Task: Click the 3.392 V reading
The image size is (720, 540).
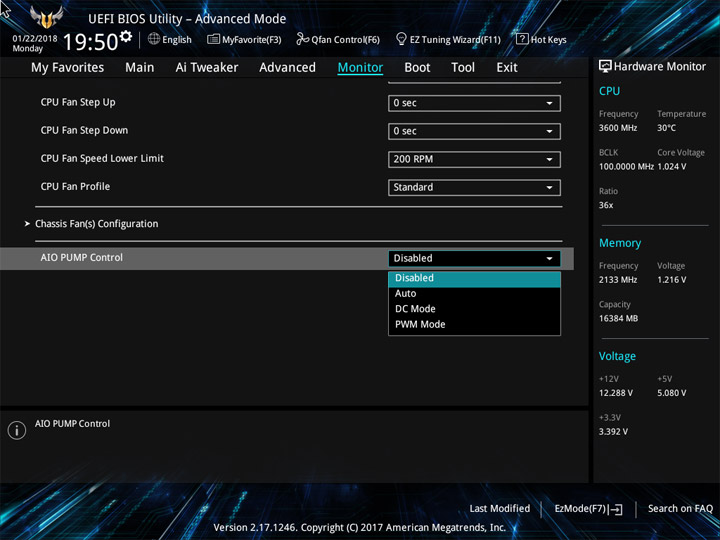Action: pos(613,432)
